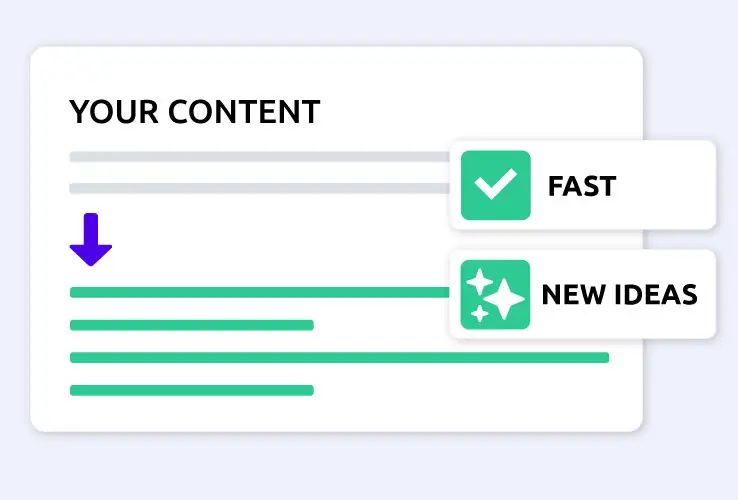Screen dimensions: 738x500
Task: Click the NEW IDEAS label text
Action: [619, 295]
